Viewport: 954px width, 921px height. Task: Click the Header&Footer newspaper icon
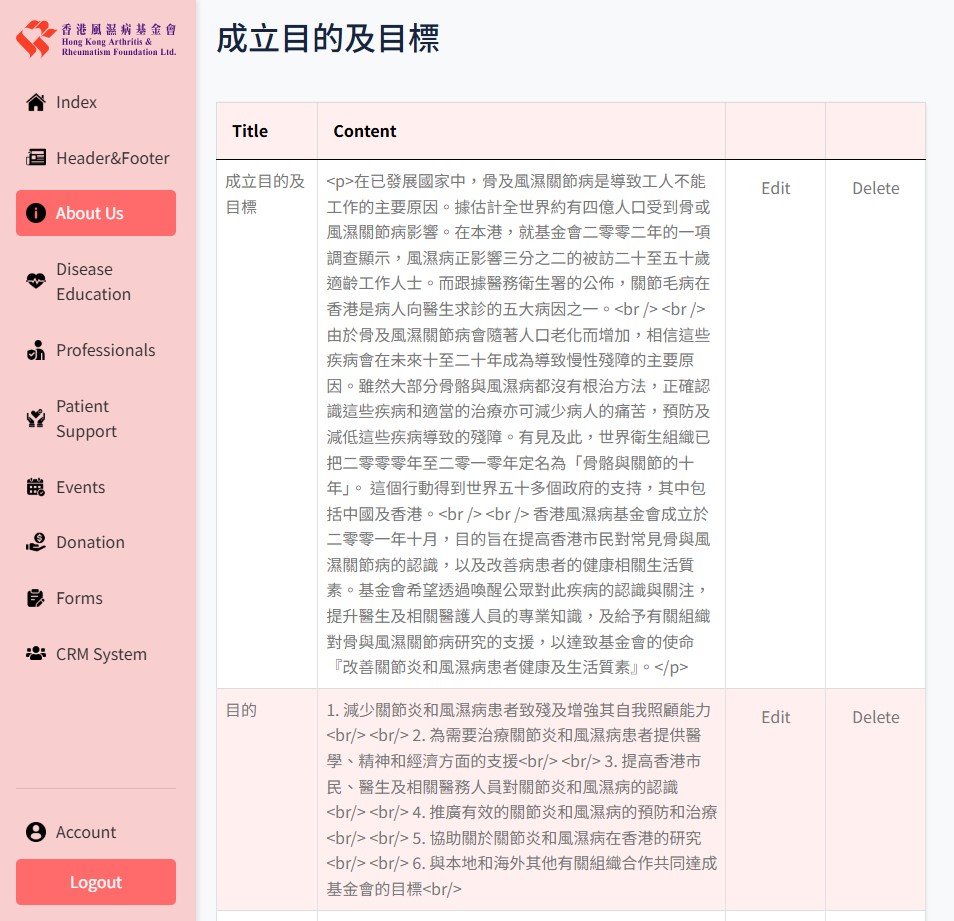[36, 158]
